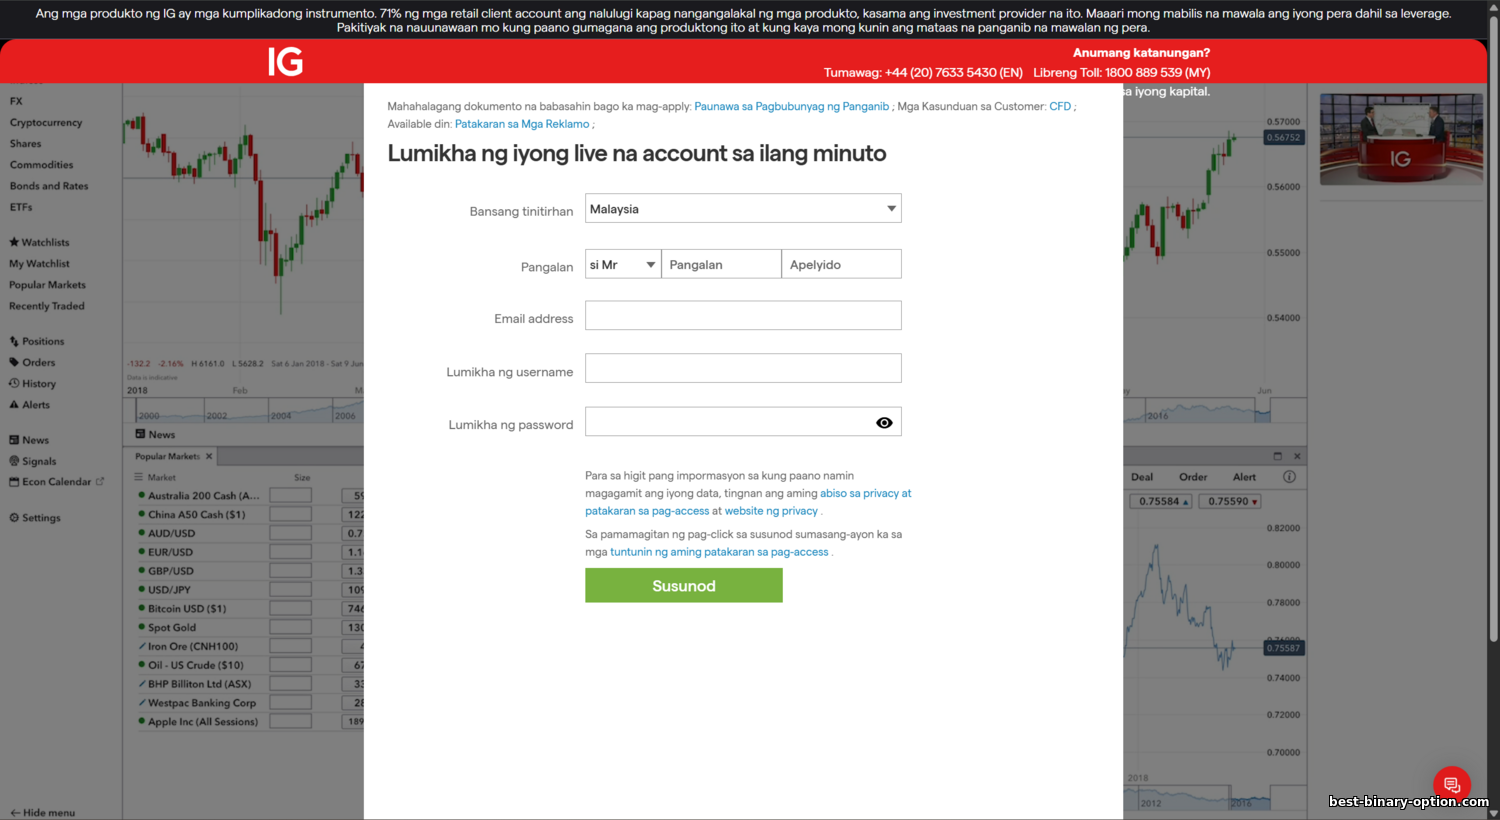This screenshot has height=820, width=1500.
Task: Click the IG logo in the header
Action: (x=285, y=62)
